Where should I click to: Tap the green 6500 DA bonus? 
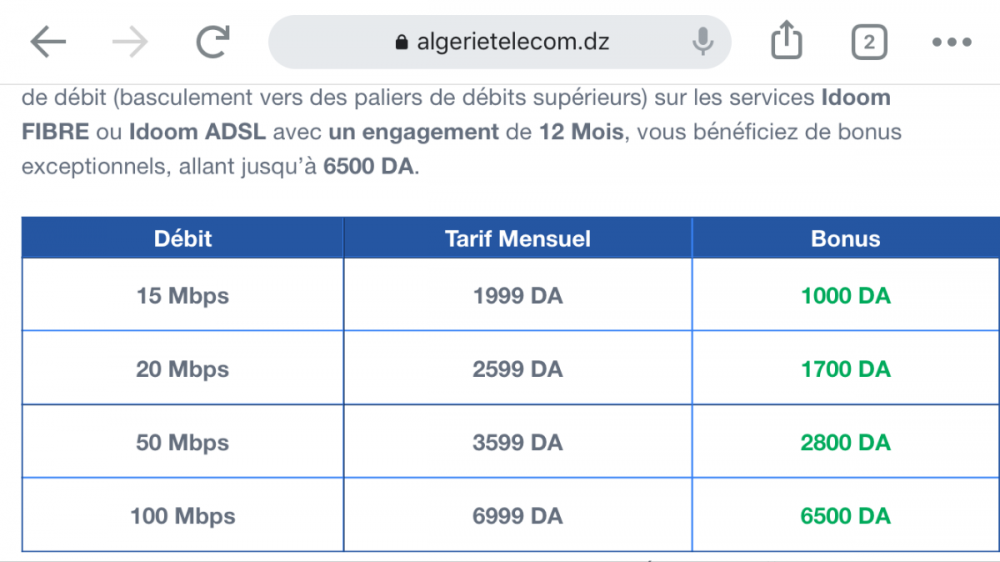point(845,517)
